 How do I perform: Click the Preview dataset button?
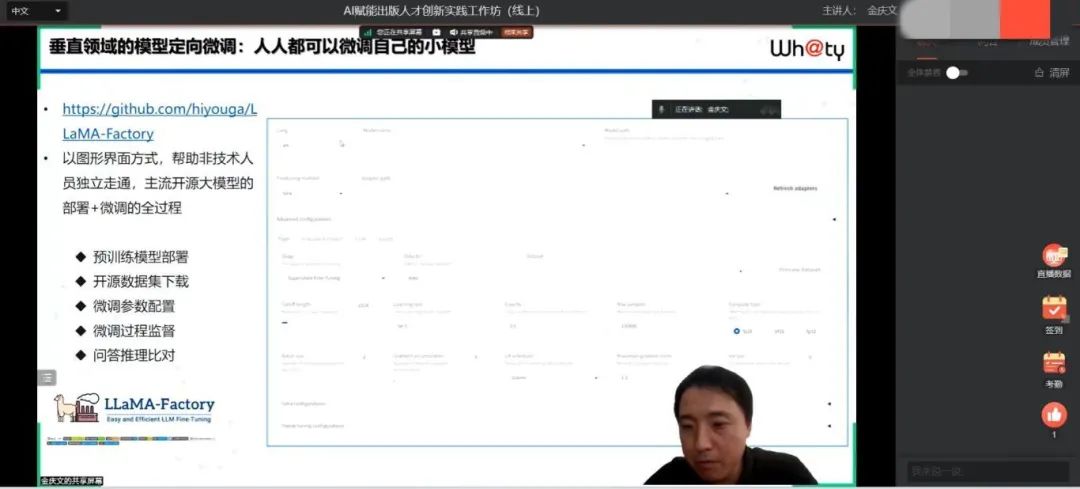pos(800,270)
